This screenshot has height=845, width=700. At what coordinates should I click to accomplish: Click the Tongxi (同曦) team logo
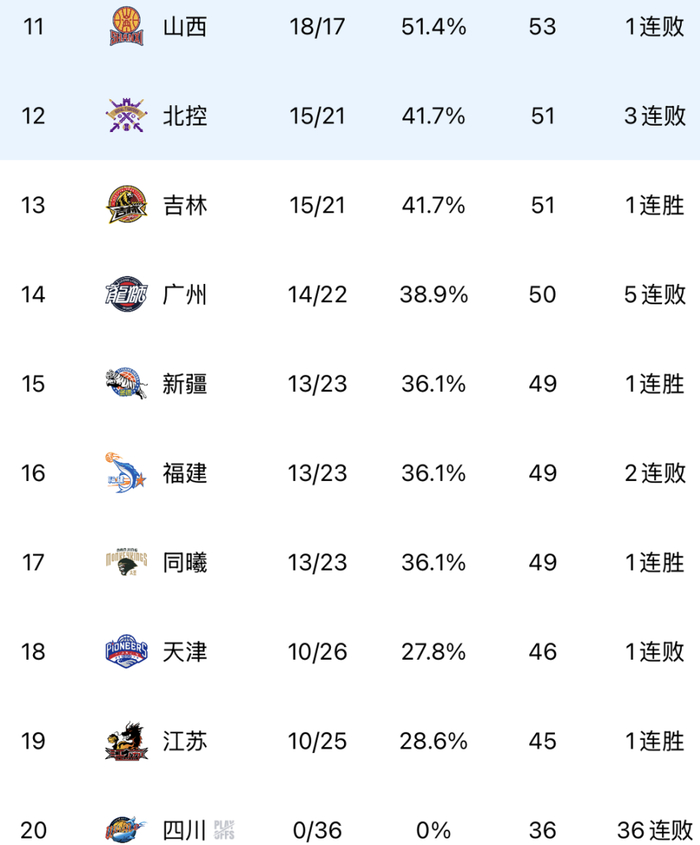tap(126, 562)
